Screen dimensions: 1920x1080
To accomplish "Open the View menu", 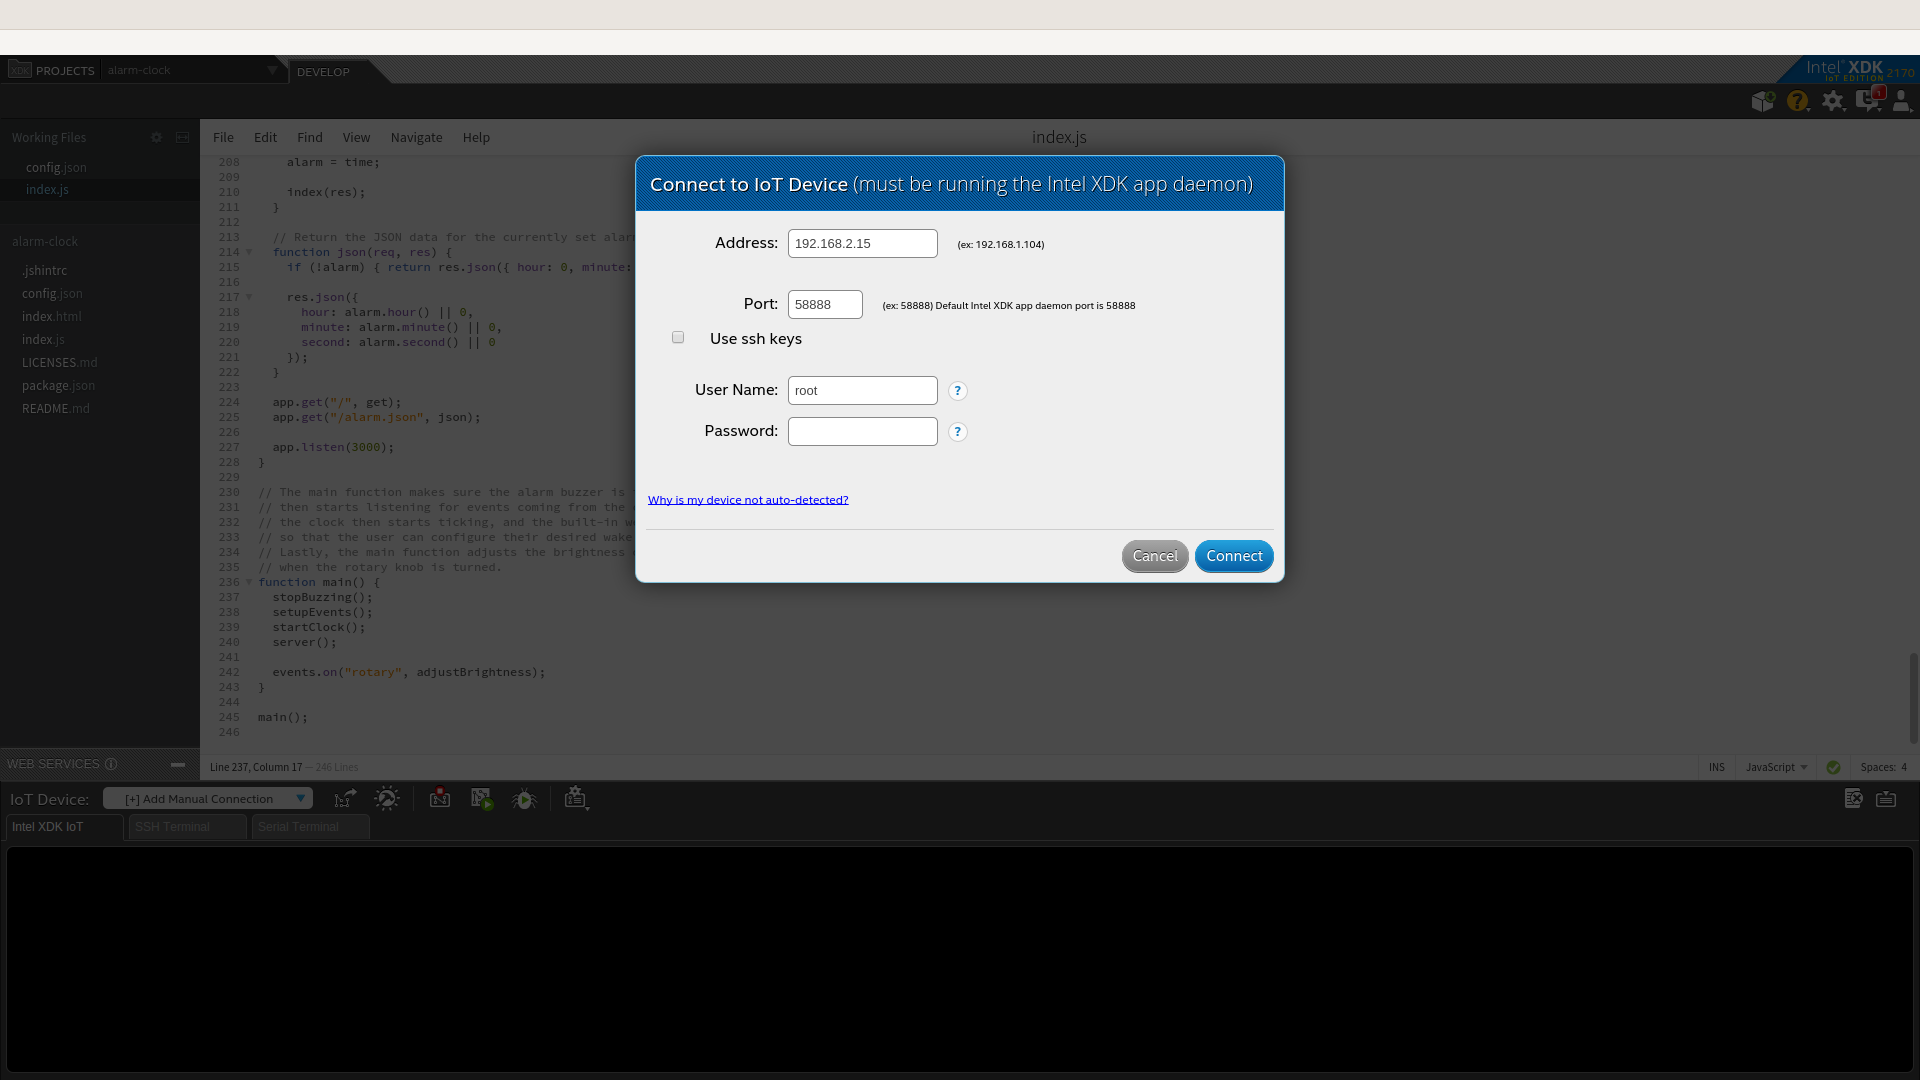I will pyautogui.click(x=356, y=137).
